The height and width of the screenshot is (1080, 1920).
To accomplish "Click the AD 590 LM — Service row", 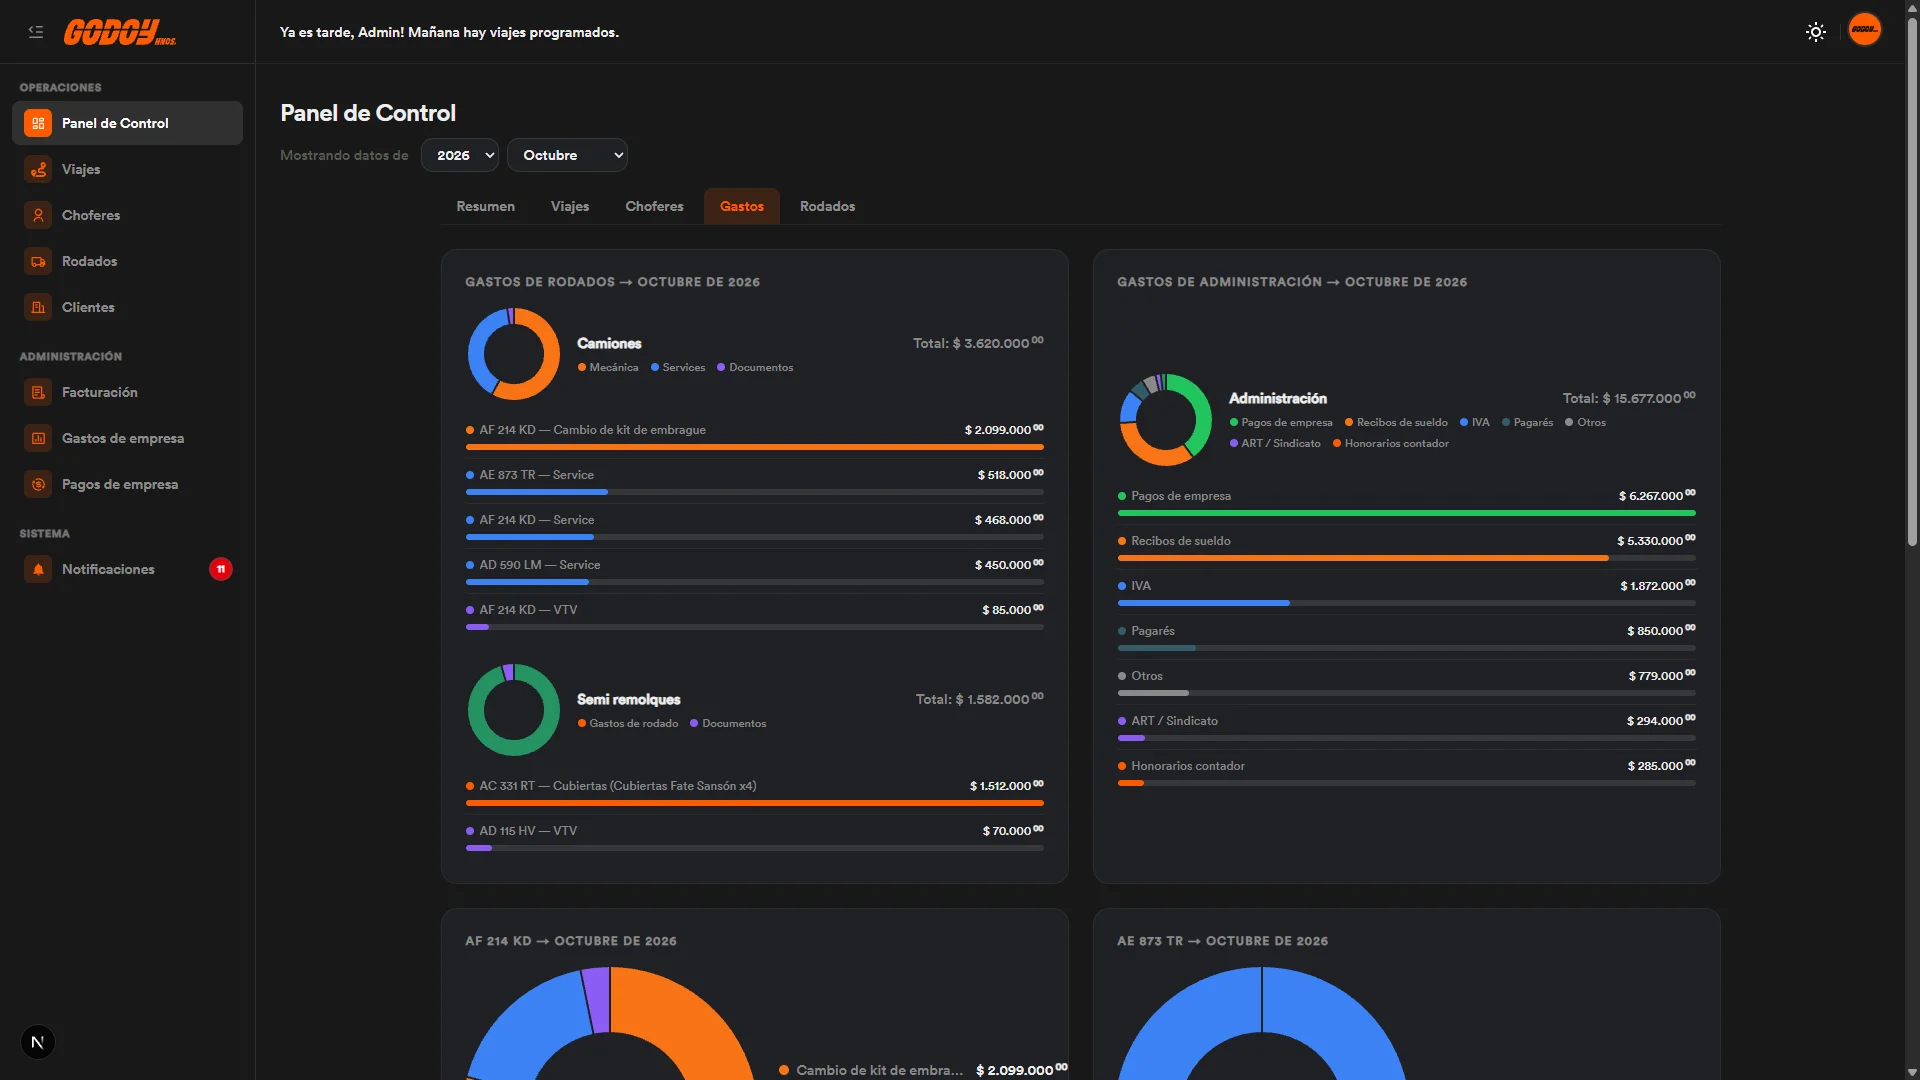I will coord(755,571).
